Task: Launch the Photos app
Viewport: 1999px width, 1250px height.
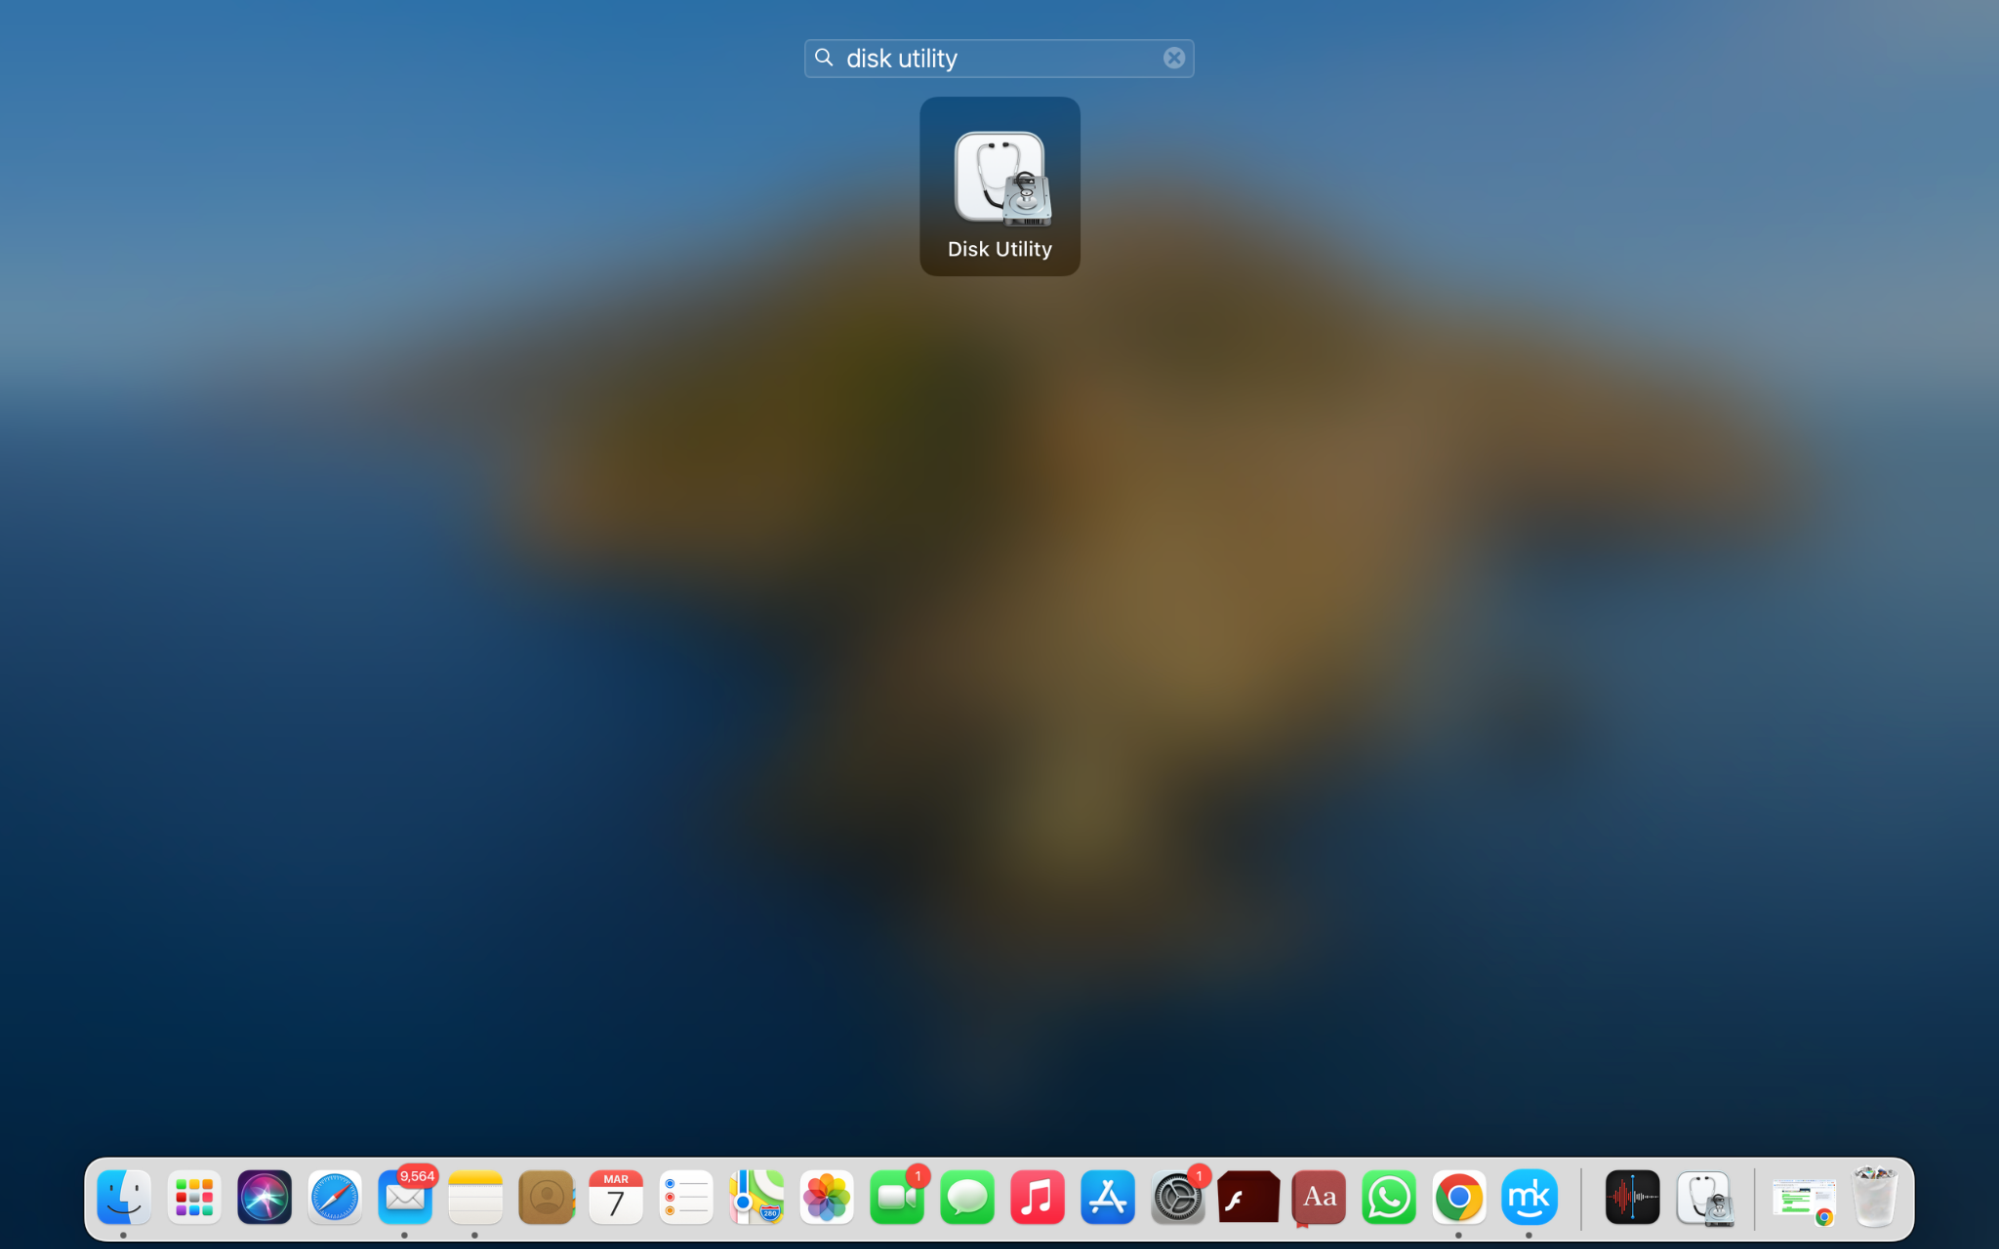Action: (x=827, y=1197)
